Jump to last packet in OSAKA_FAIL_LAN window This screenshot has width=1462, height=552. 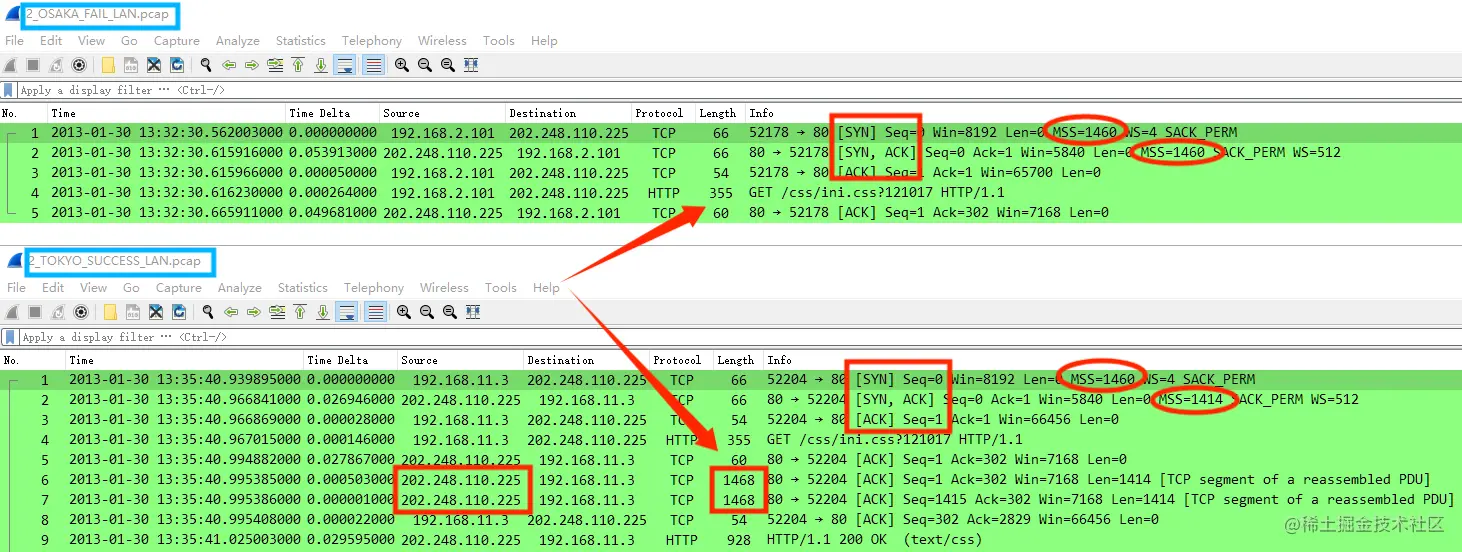[x=321, y=65]
